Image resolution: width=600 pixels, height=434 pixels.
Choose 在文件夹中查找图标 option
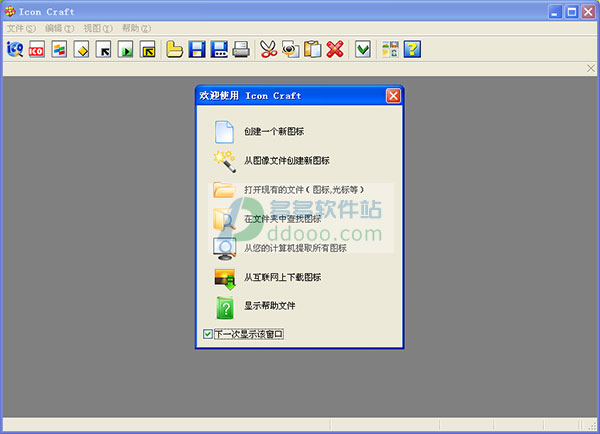[282, 219]
